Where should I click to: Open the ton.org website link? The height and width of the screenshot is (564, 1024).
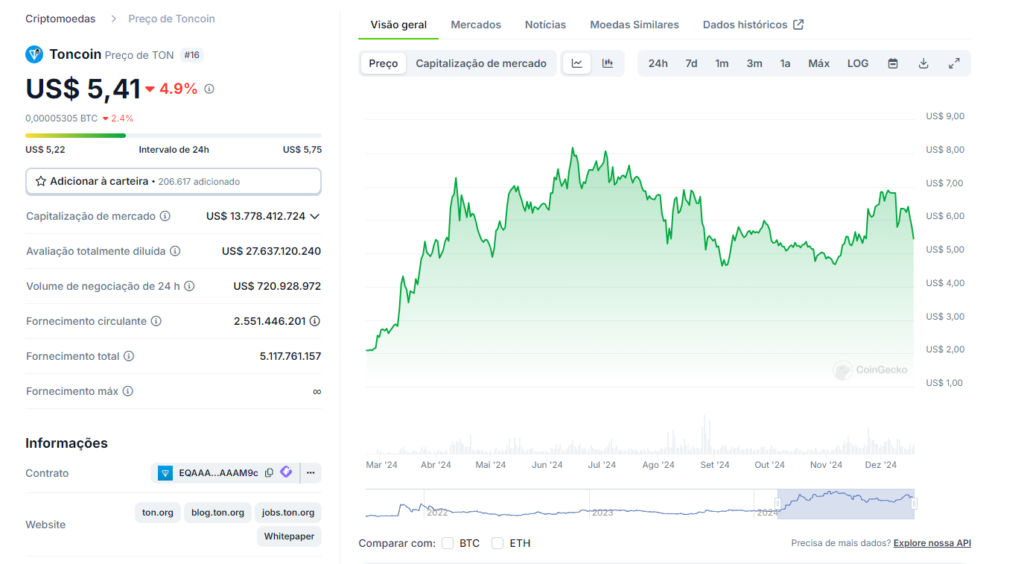157,512
